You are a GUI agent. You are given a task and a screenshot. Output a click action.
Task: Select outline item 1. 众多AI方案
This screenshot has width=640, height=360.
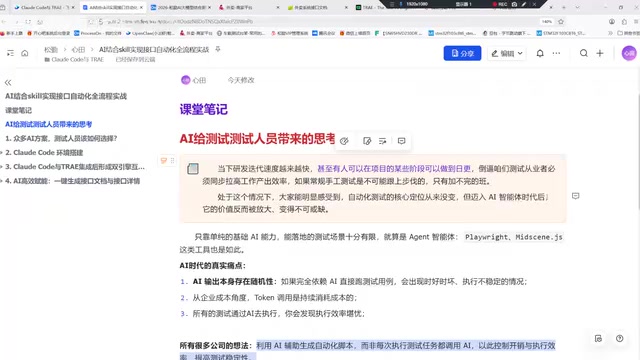point(61,138)
